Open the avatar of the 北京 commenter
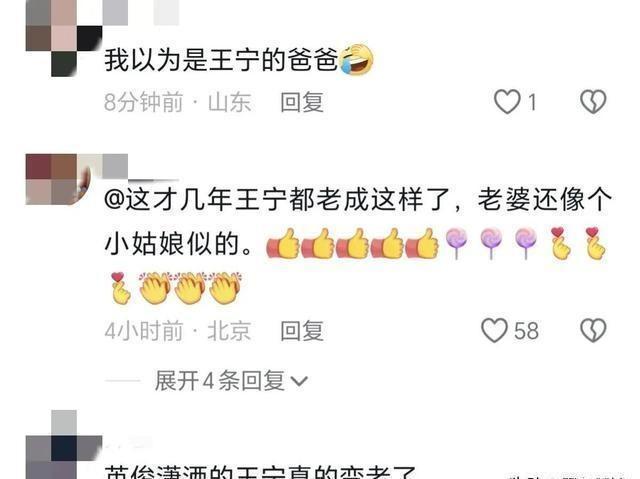The image size is (640, 479). point(58,179)
